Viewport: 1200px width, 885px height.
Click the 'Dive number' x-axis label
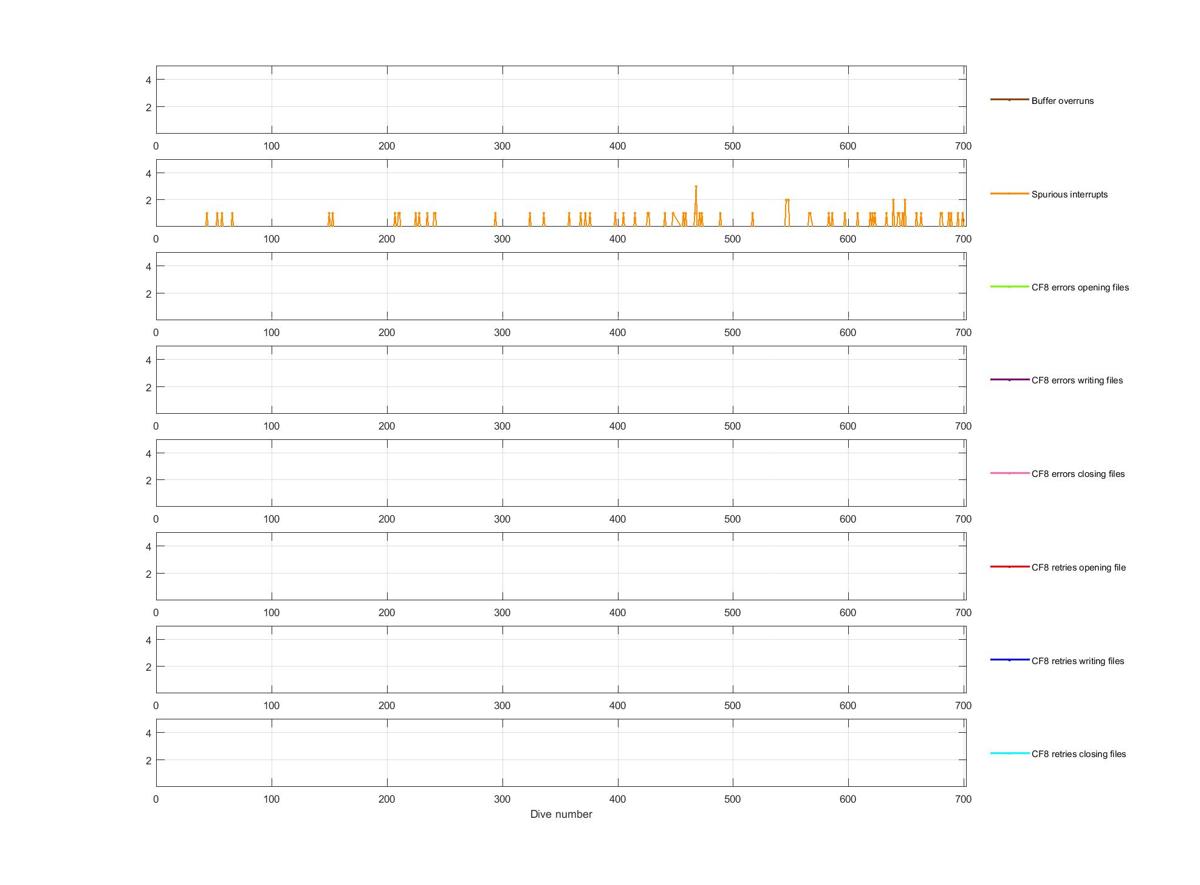561,814
